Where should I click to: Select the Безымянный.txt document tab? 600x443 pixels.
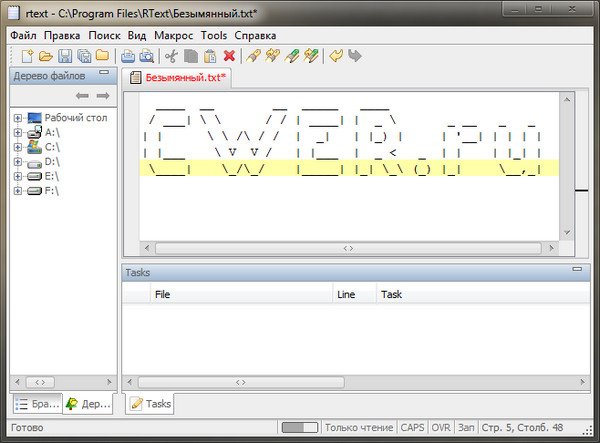point(177,78)
